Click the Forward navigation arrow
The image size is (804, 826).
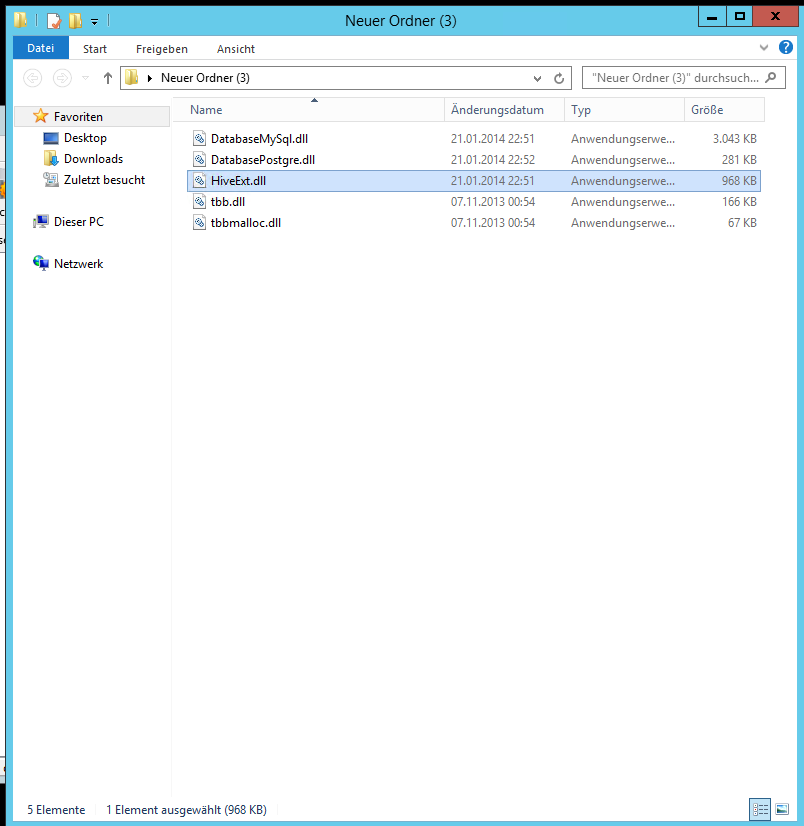(x=62, y=78)
